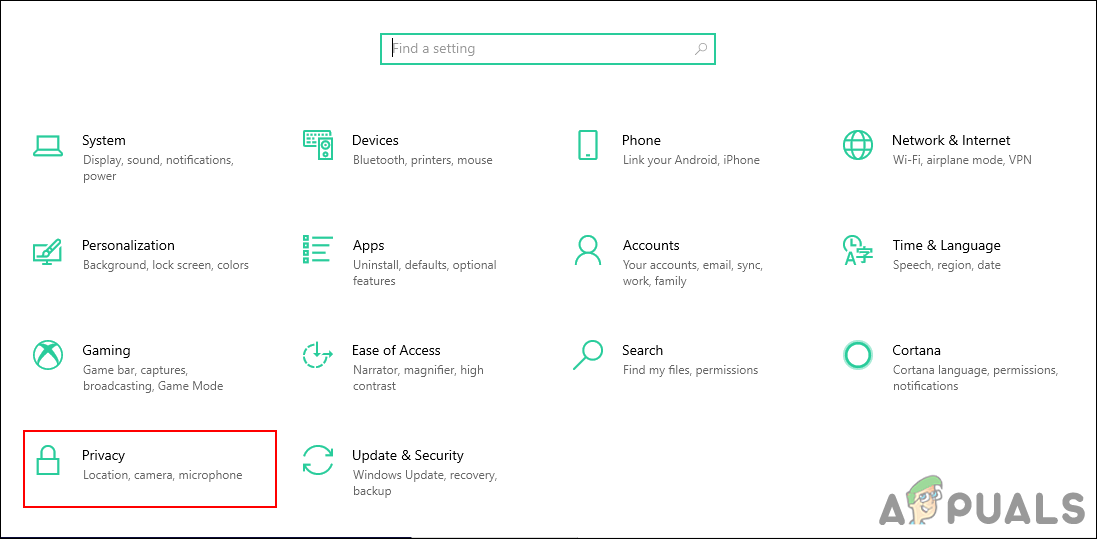Click the Gaming Xbox icon
This screenshot has height=539, width=1097.
[x=48, y=355]
